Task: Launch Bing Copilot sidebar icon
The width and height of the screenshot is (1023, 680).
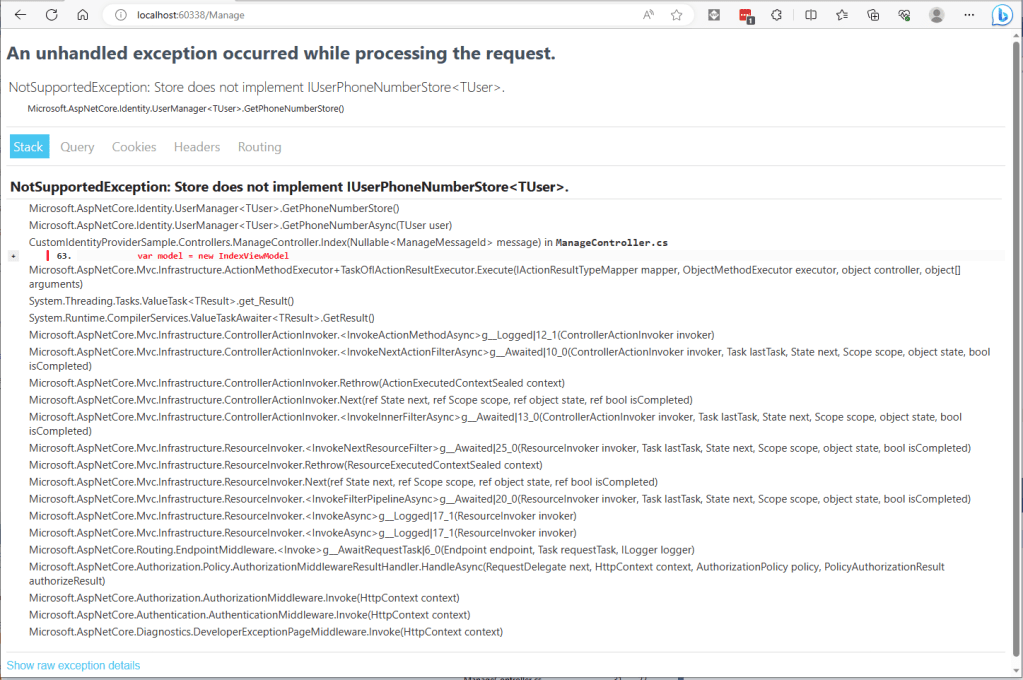Action: pos(1001,15)
